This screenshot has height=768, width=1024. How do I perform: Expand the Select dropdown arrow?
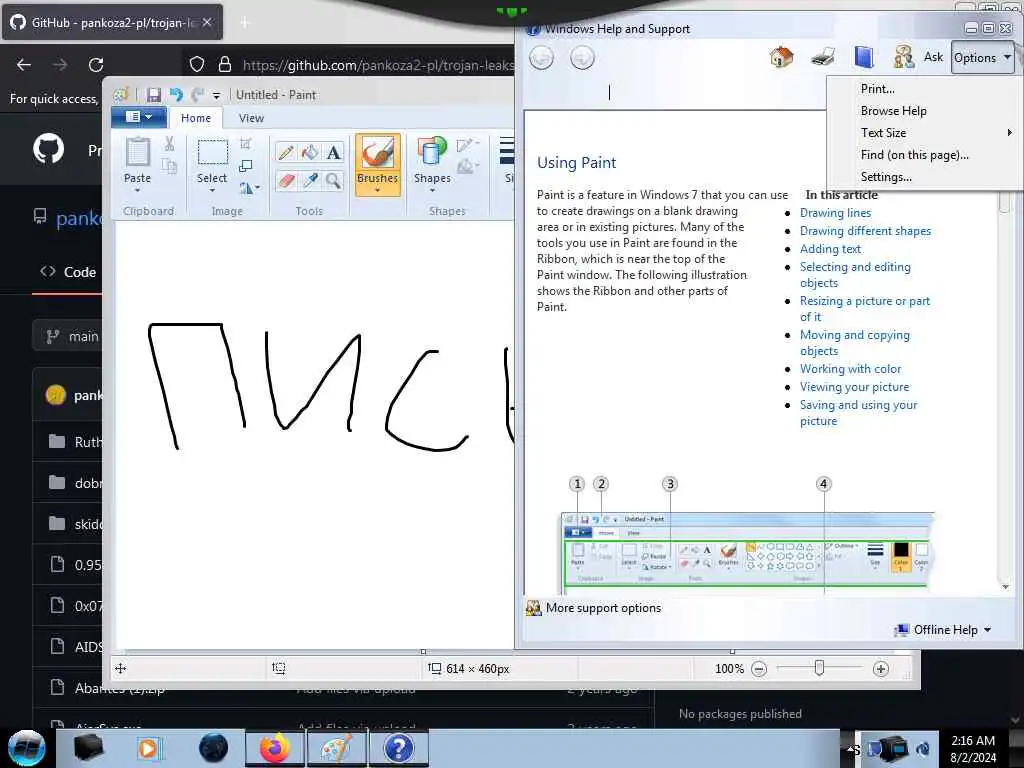coord(212,190)
